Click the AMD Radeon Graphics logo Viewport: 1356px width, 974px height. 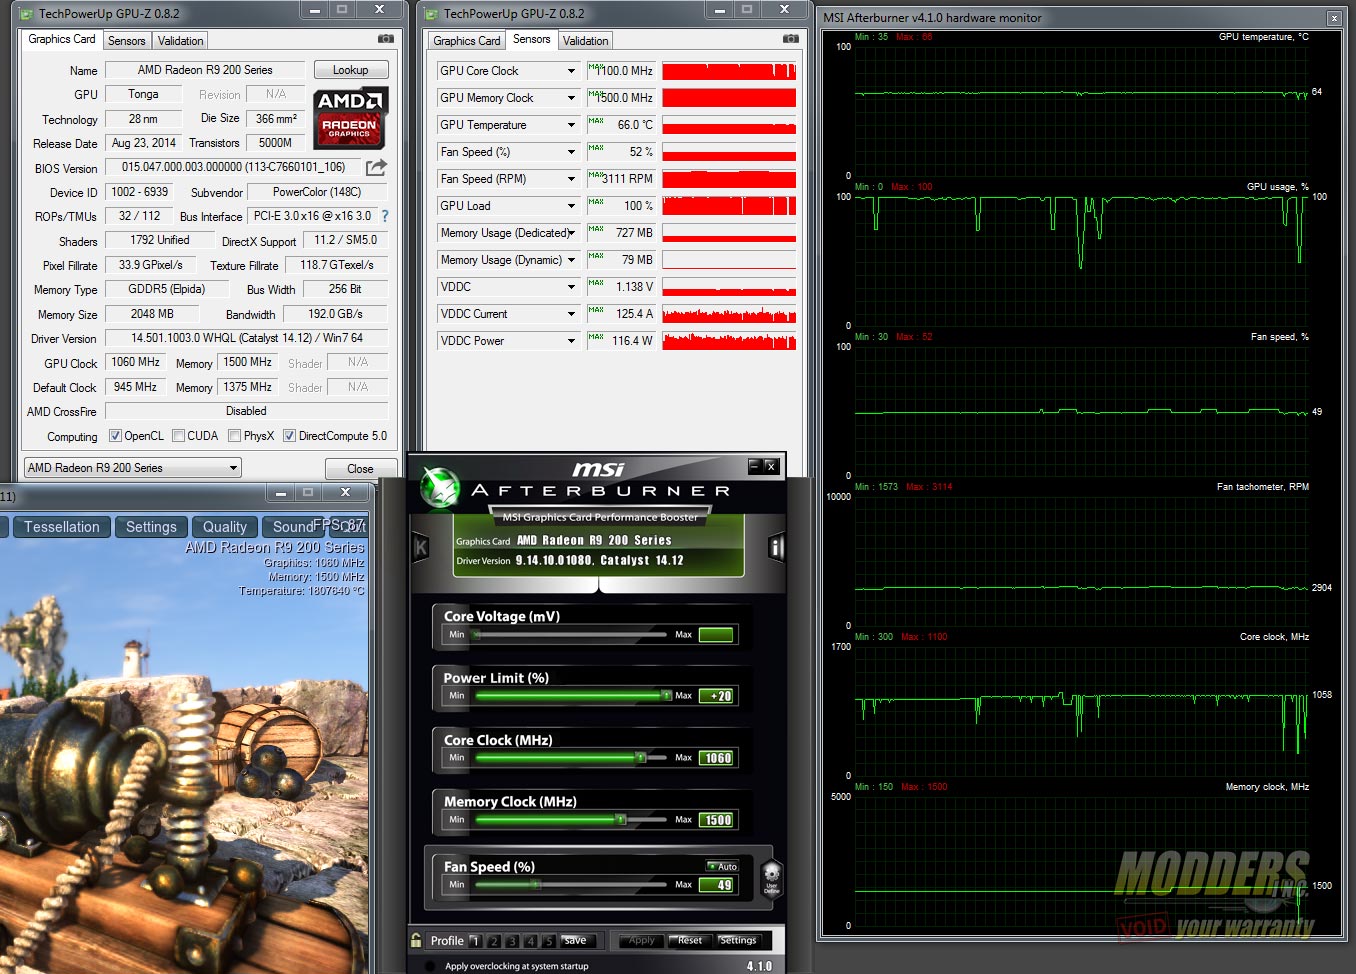tap(350, 118)
